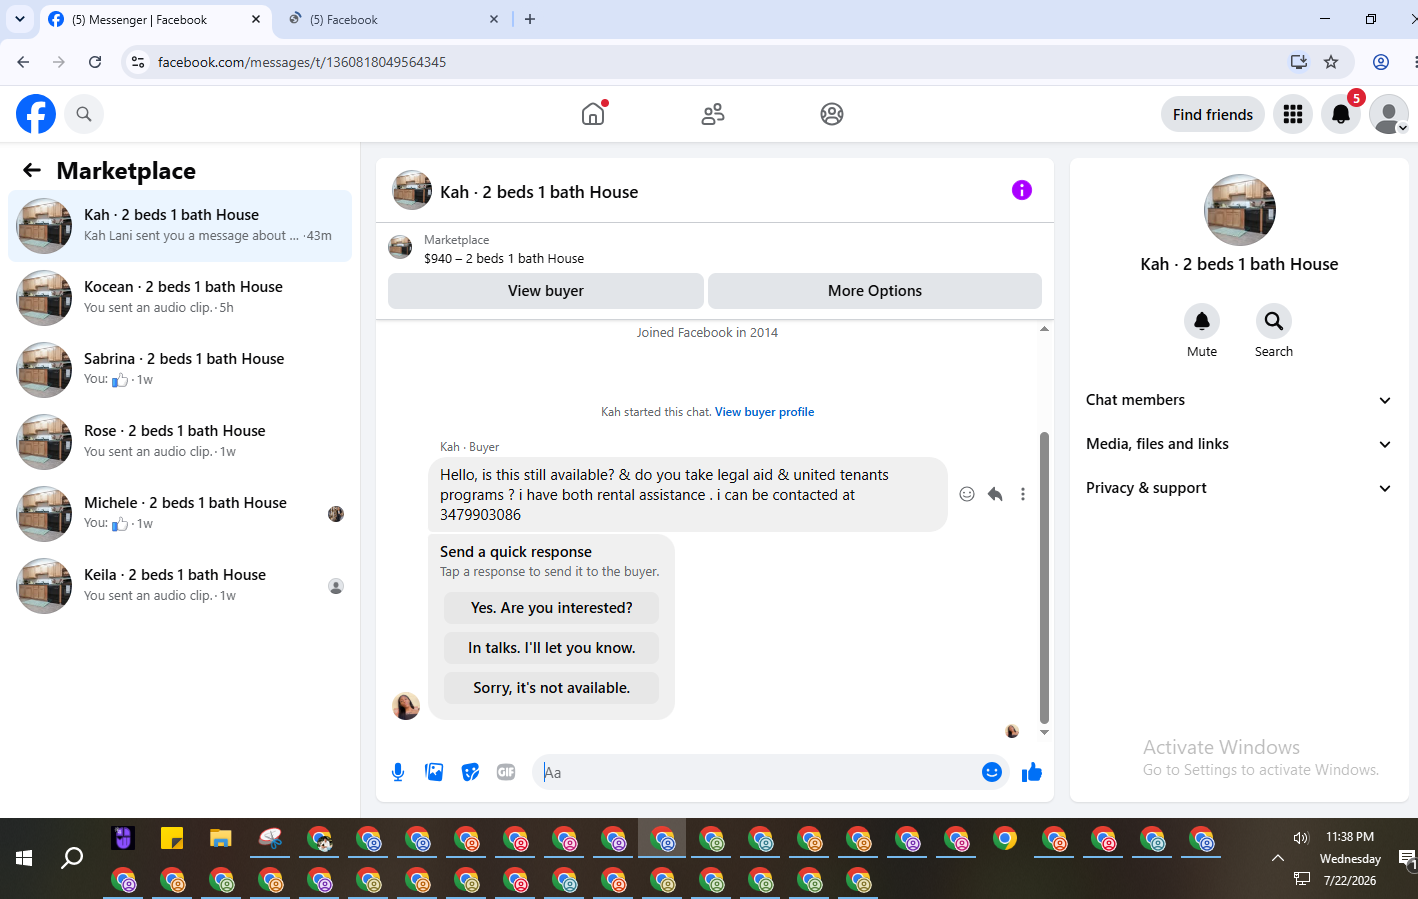The height and width of the screenshot is (899, 1418).
Task: Click the listing thumbnail beside the $940 price
Action: coord(400,248)
